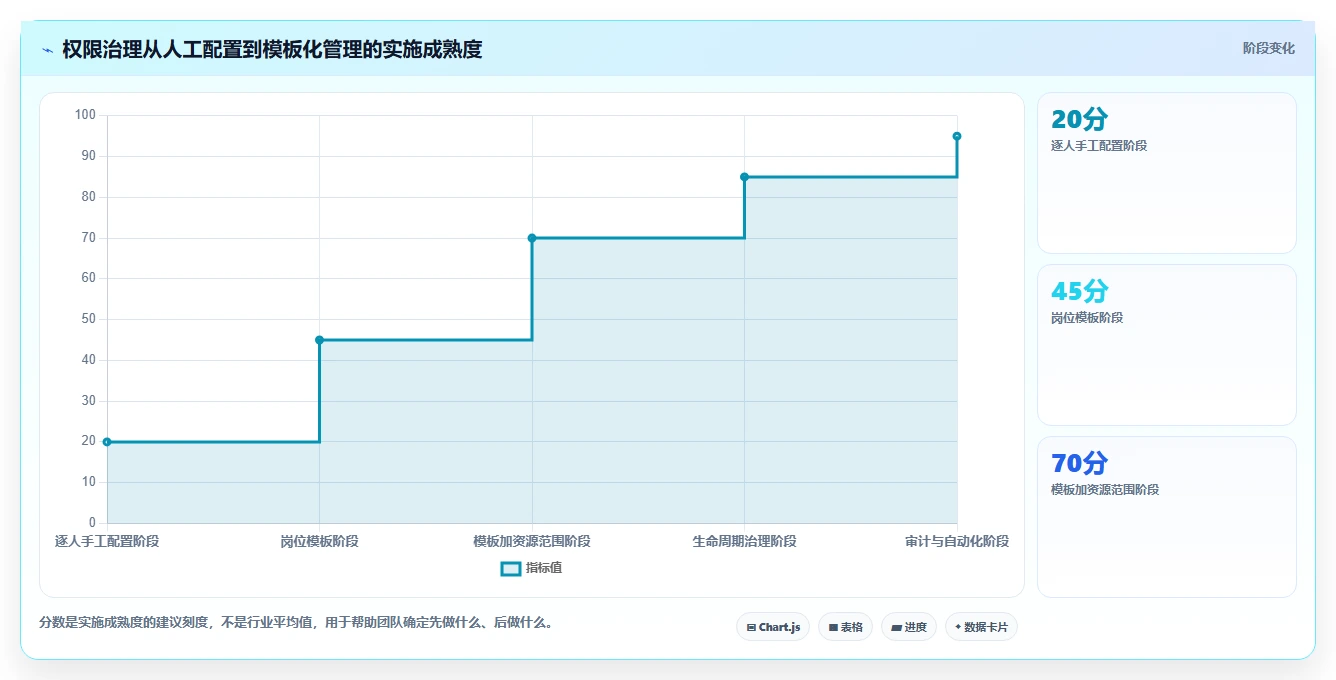
Task: Click the data point at value 95
Action: 957,136
